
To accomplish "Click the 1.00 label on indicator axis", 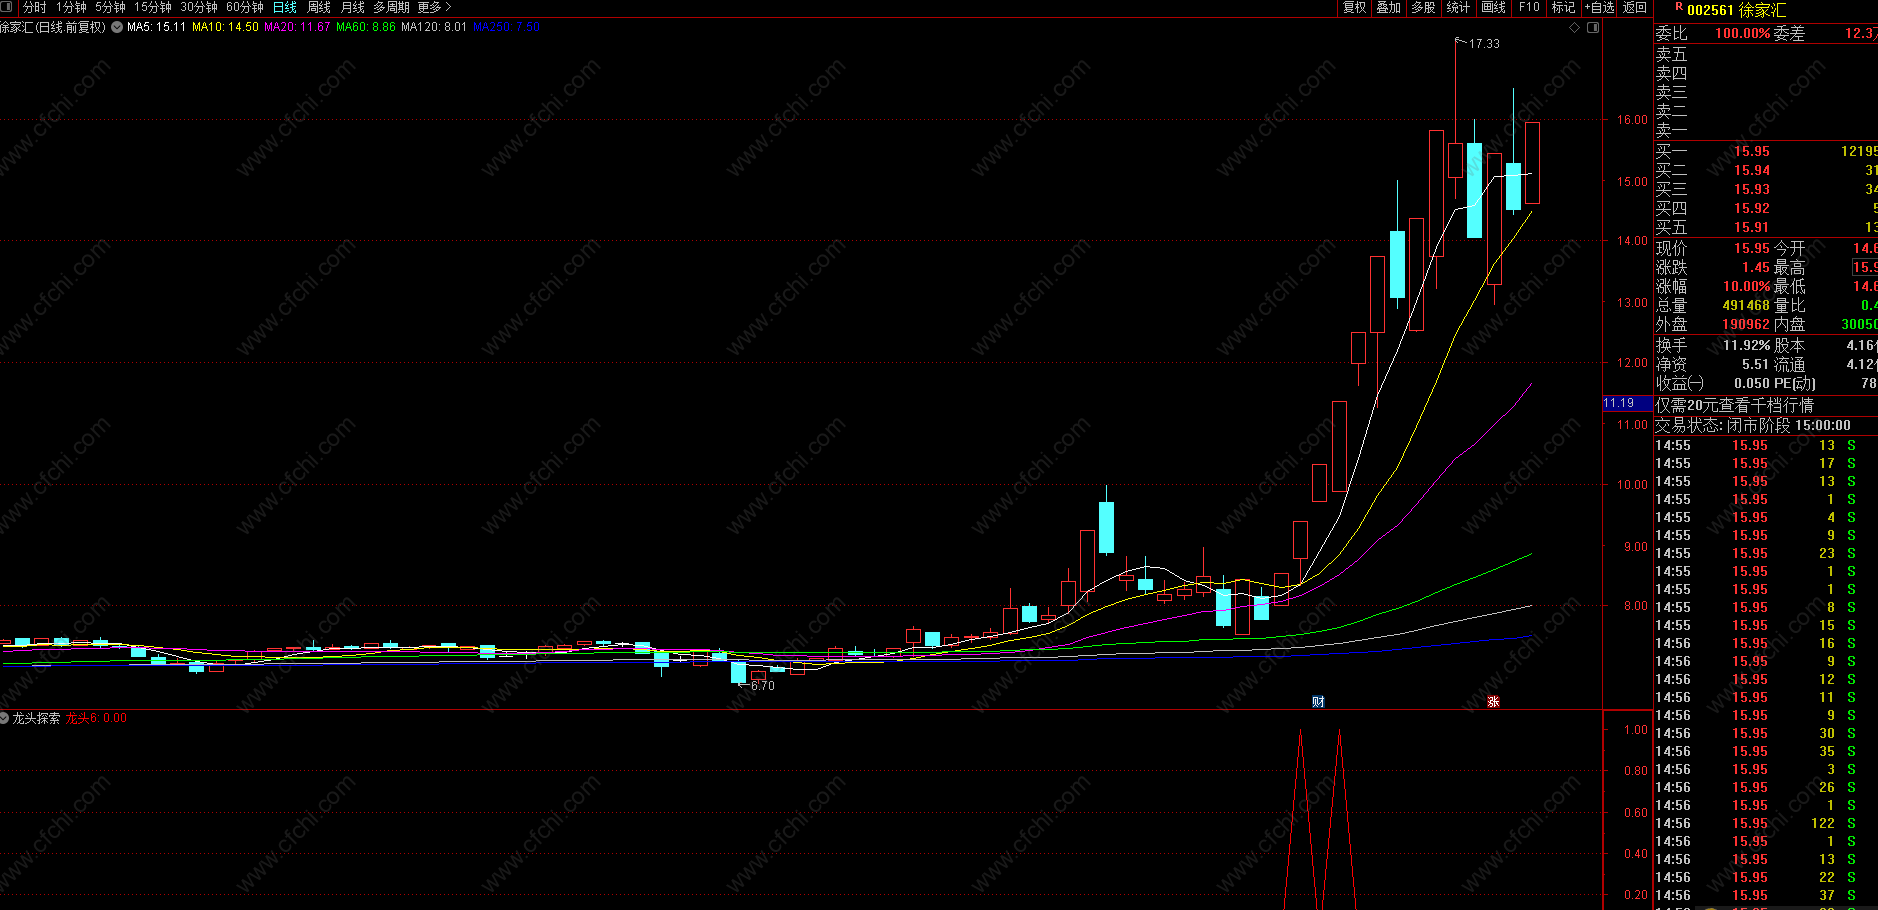I will click(x=1636, y=730).
